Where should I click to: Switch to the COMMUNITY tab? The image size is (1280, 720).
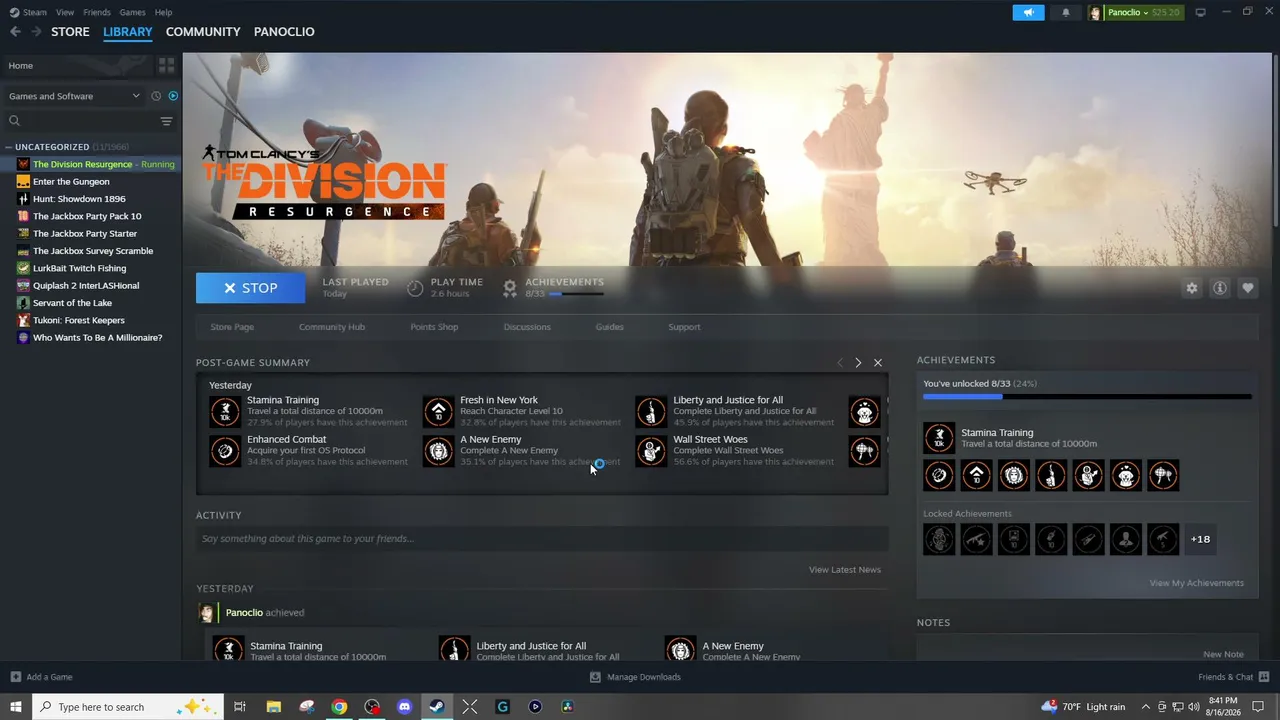click(203, 32)
